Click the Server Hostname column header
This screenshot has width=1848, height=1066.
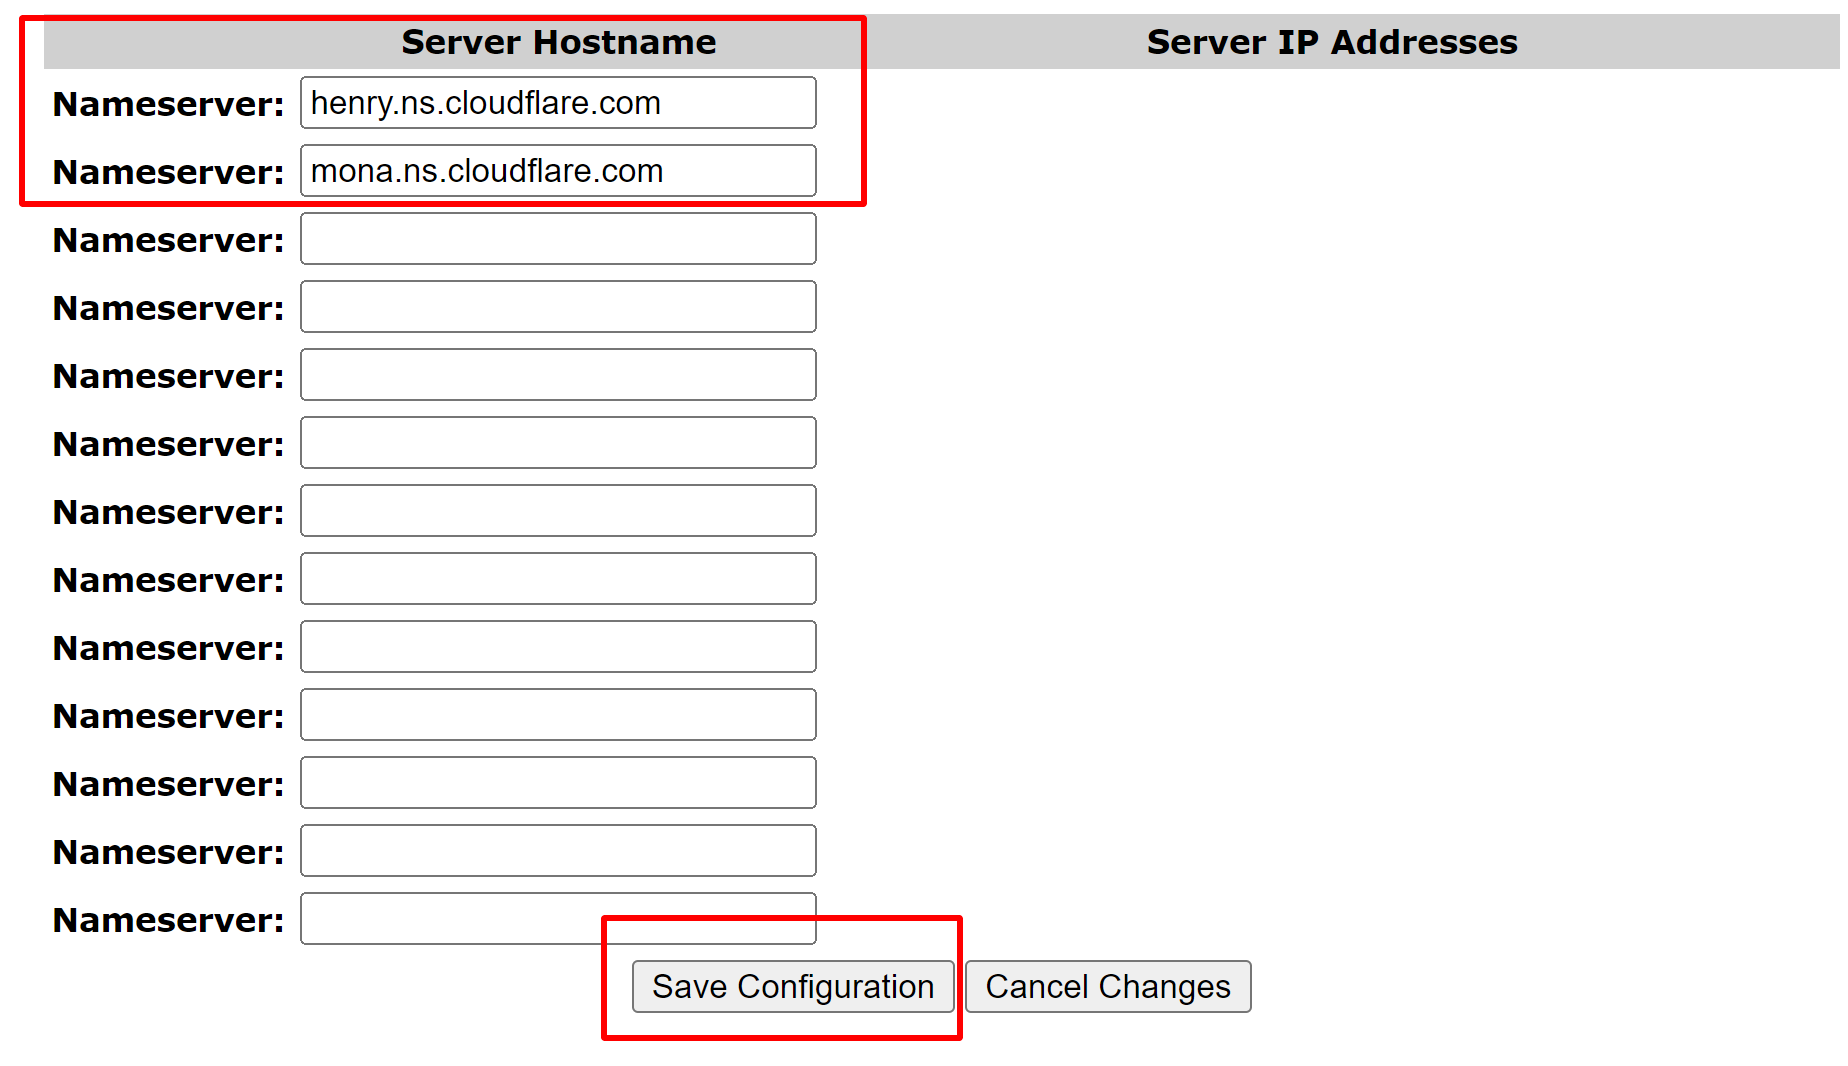click(x=558, y=42)
